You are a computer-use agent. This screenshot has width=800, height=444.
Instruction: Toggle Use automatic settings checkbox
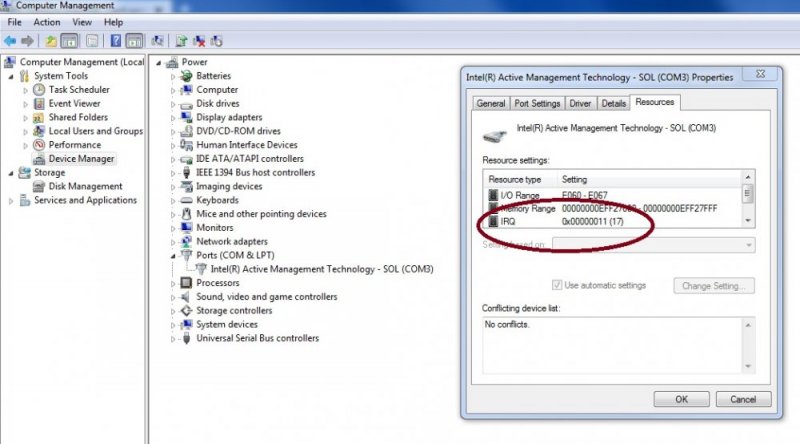[558, 286]
